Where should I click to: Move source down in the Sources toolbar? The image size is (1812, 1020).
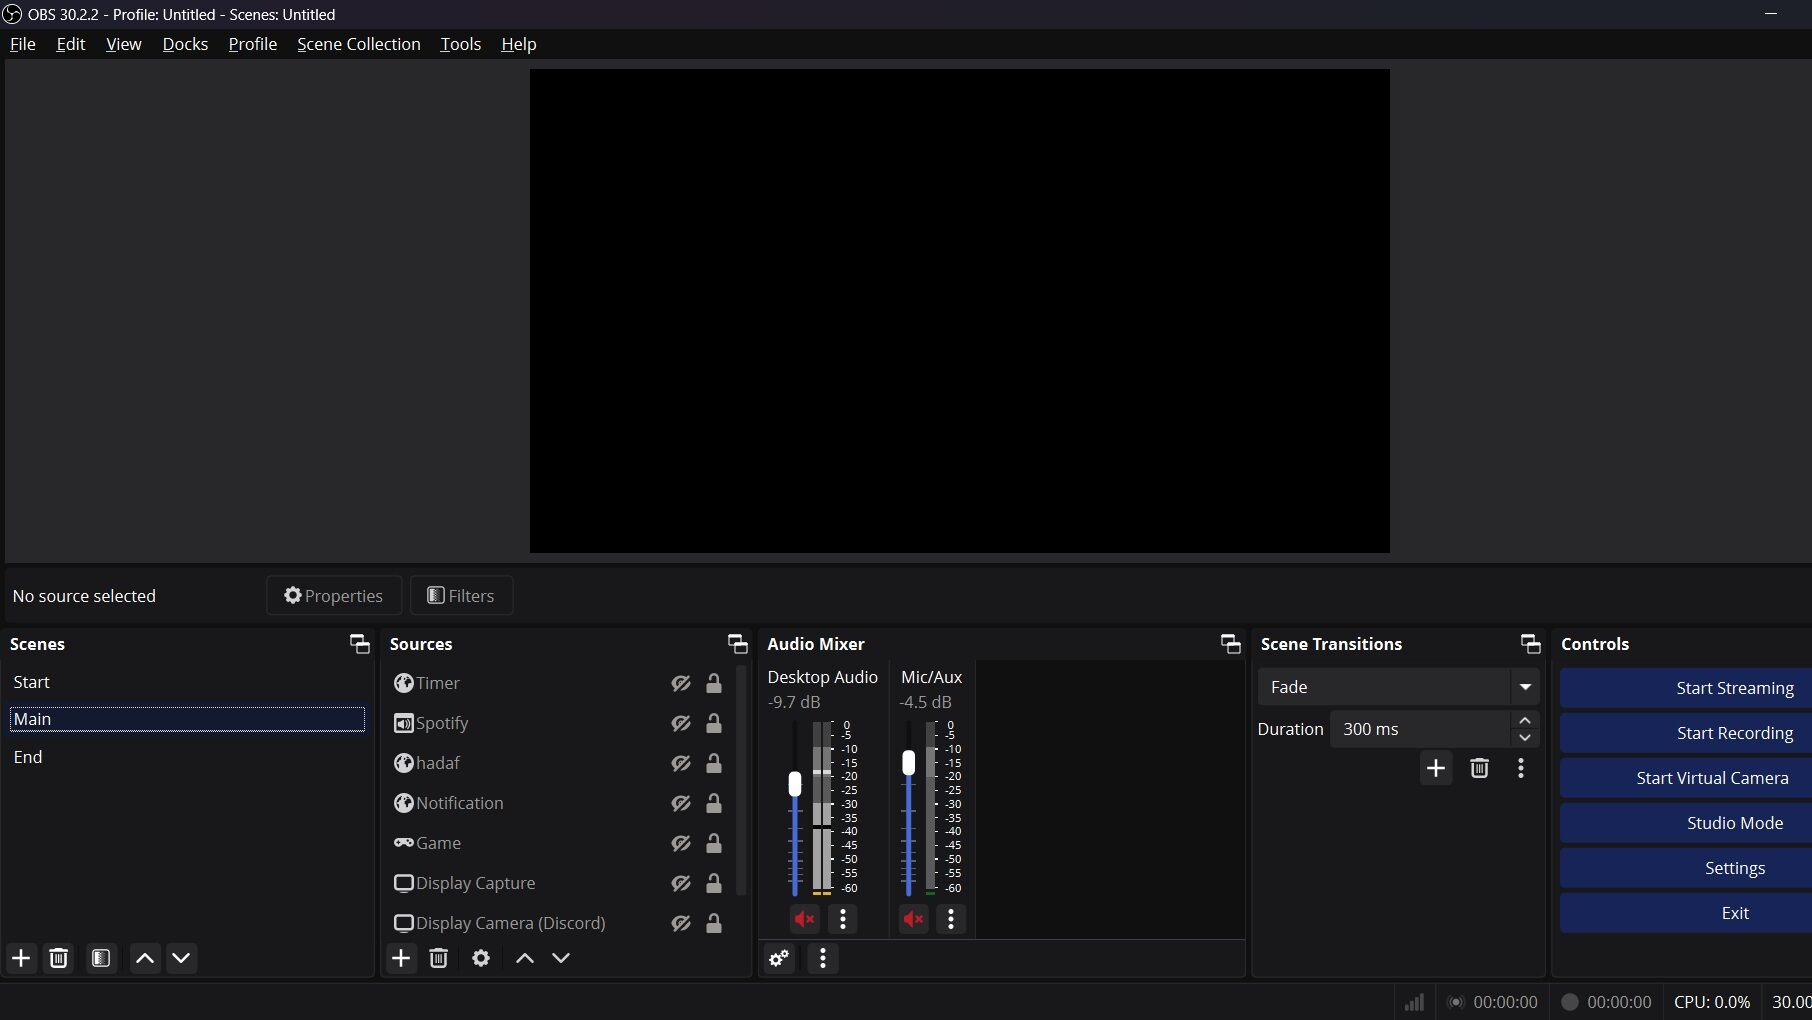click(x=561, y=958)
